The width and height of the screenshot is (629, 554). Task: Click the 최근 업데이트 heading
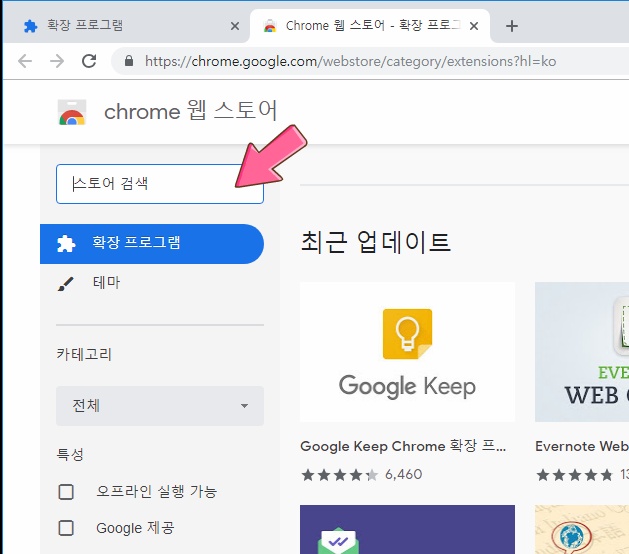(375, 242)
